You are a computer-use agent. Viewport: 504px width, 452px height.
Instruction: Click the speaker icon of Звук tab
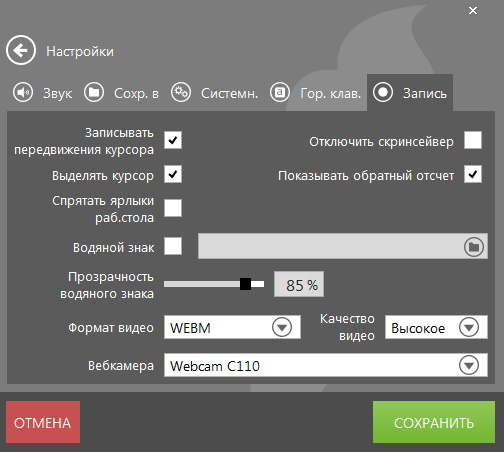point(23,92)
